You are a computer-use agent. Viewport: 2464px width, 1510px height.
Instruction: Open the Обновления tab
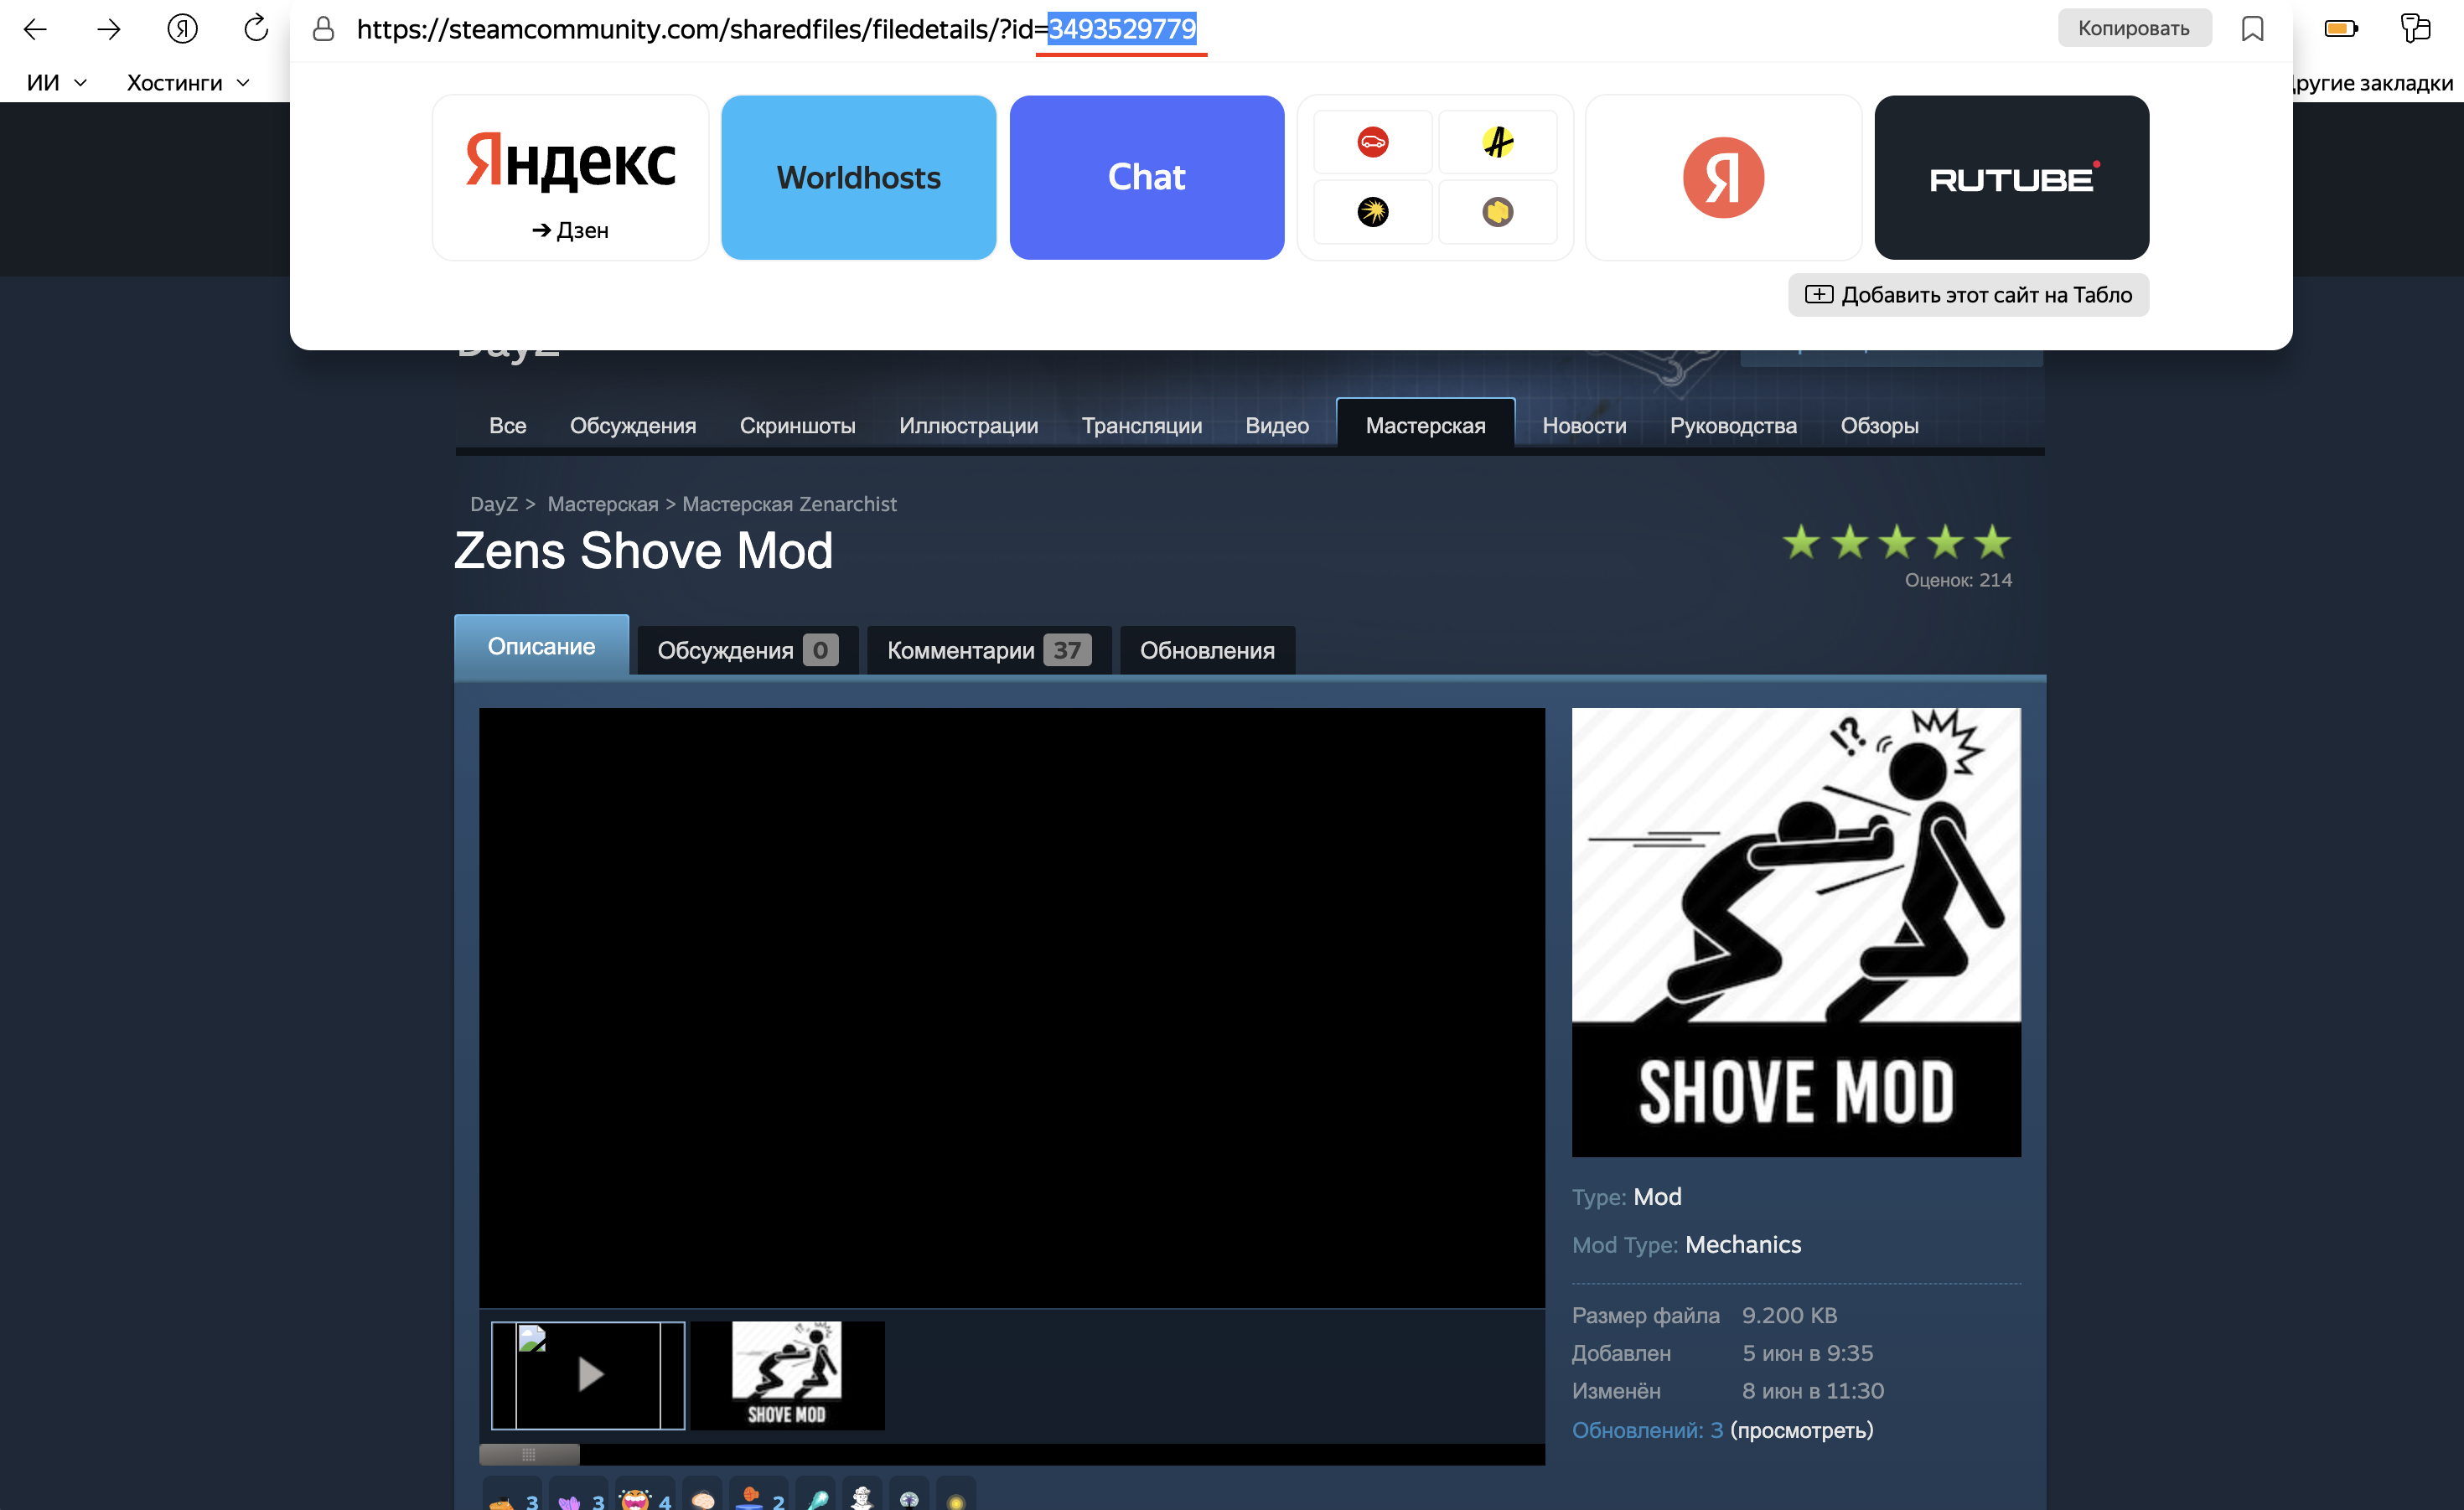[x=1207, y=650]
